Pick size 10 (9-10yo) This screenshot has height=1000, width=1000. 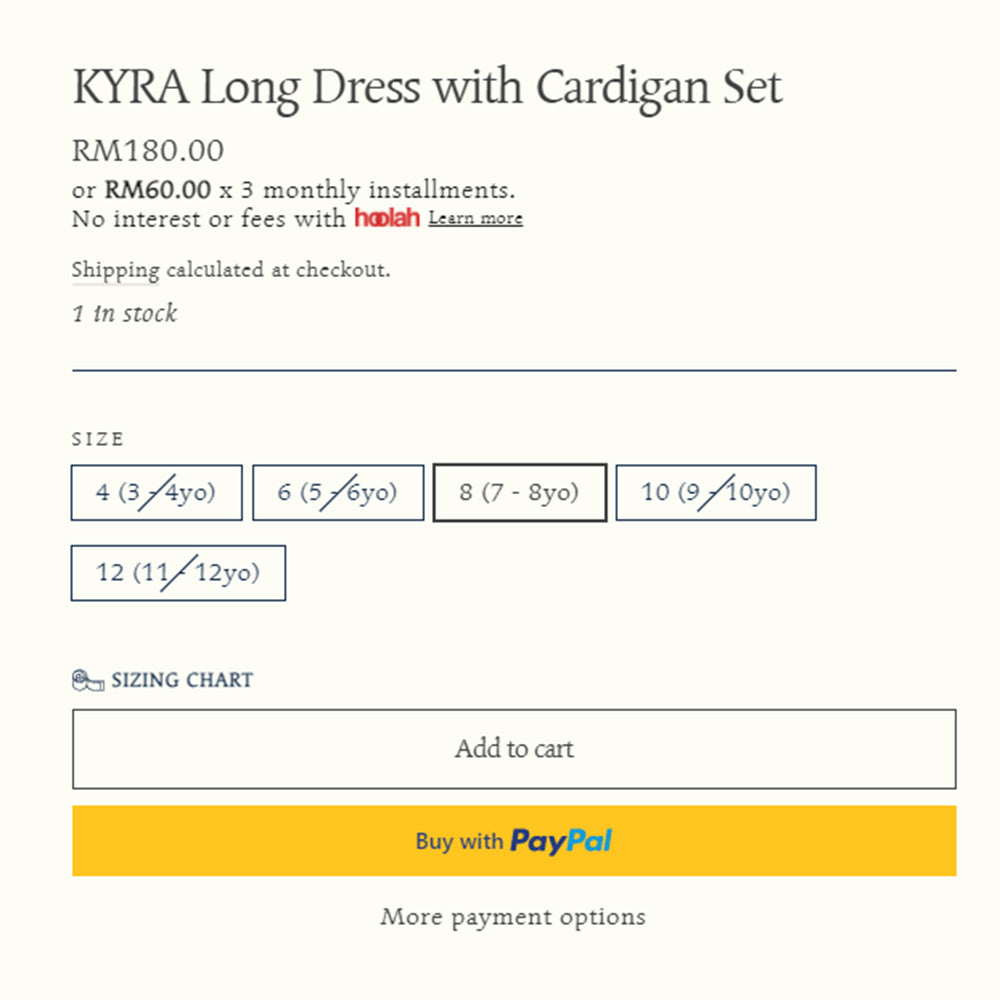click(x=716, y=493)
